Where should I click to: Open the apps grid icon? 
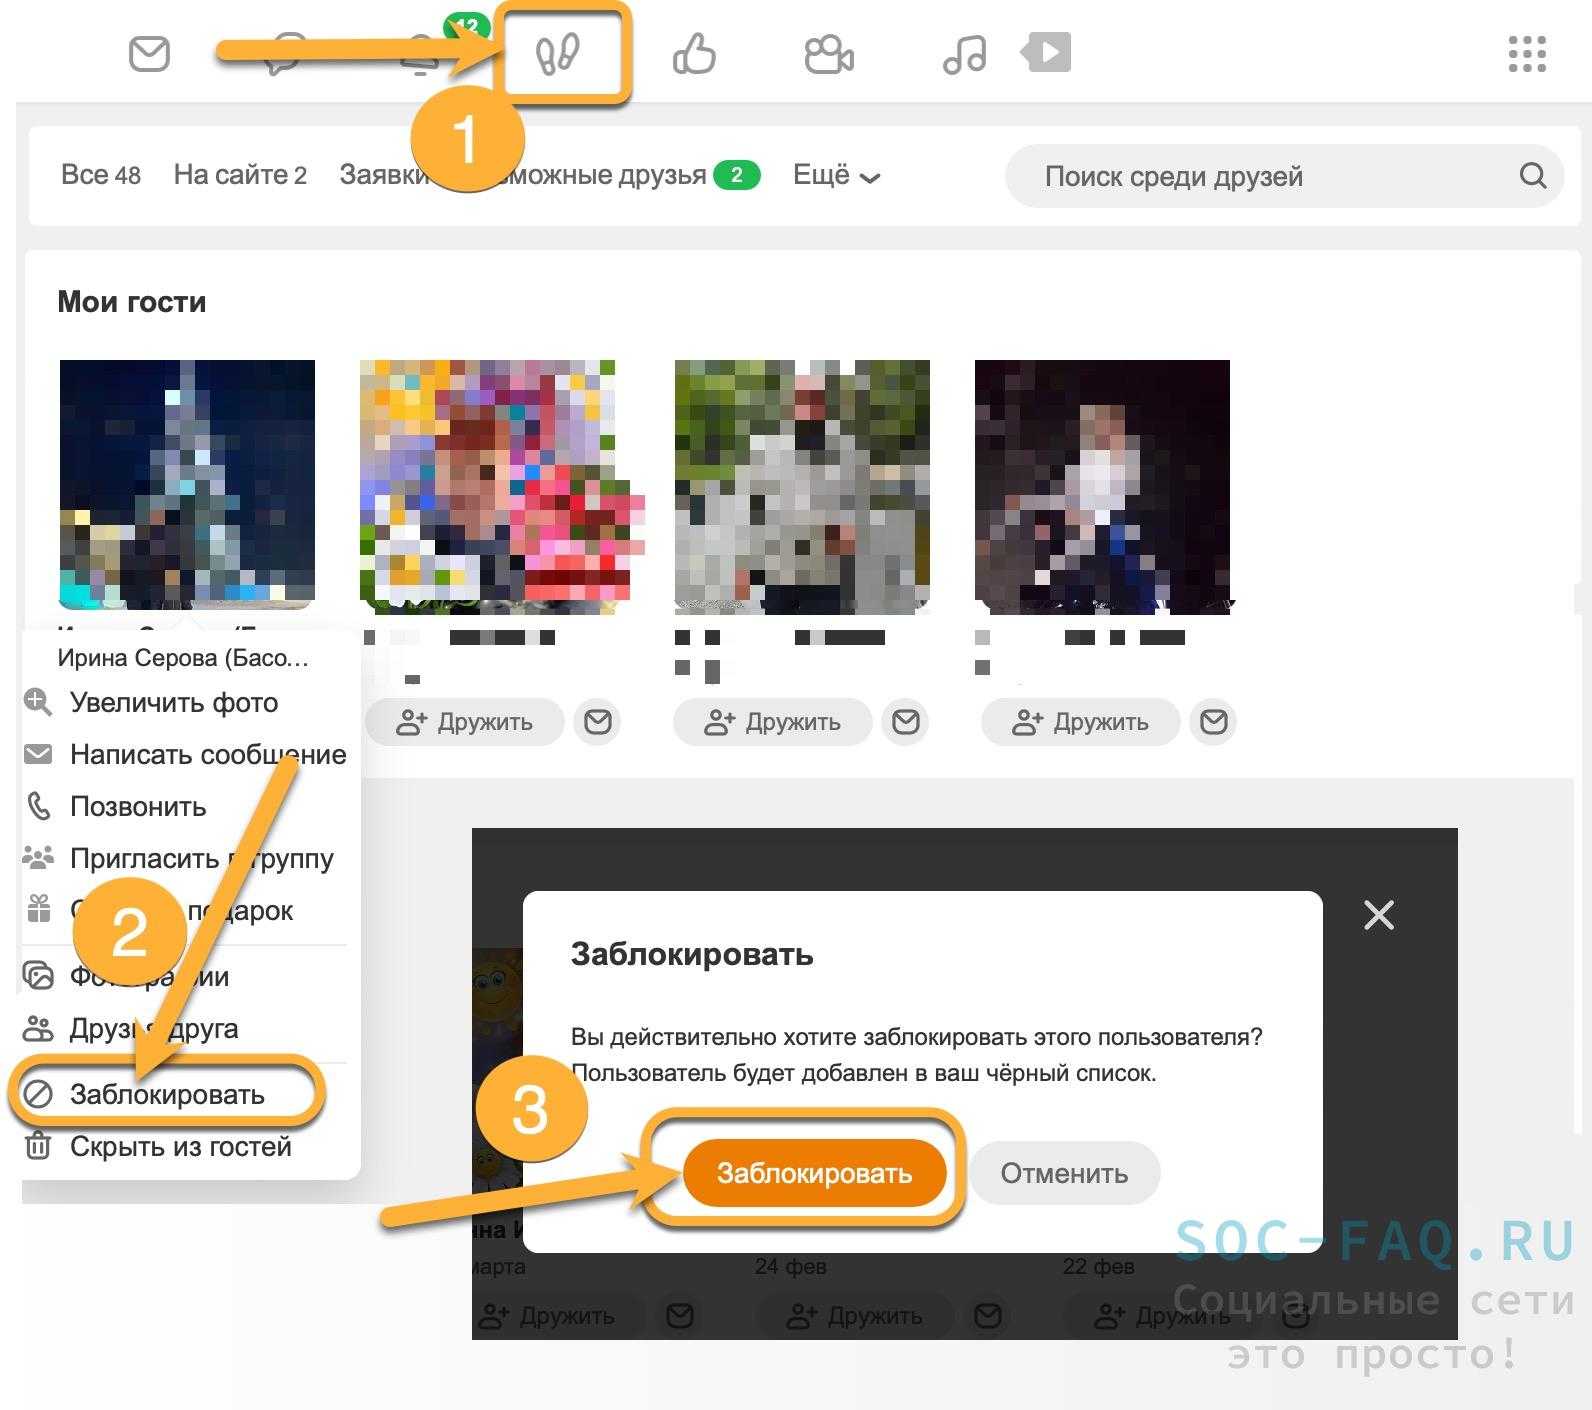click(x=1526, y=54)
